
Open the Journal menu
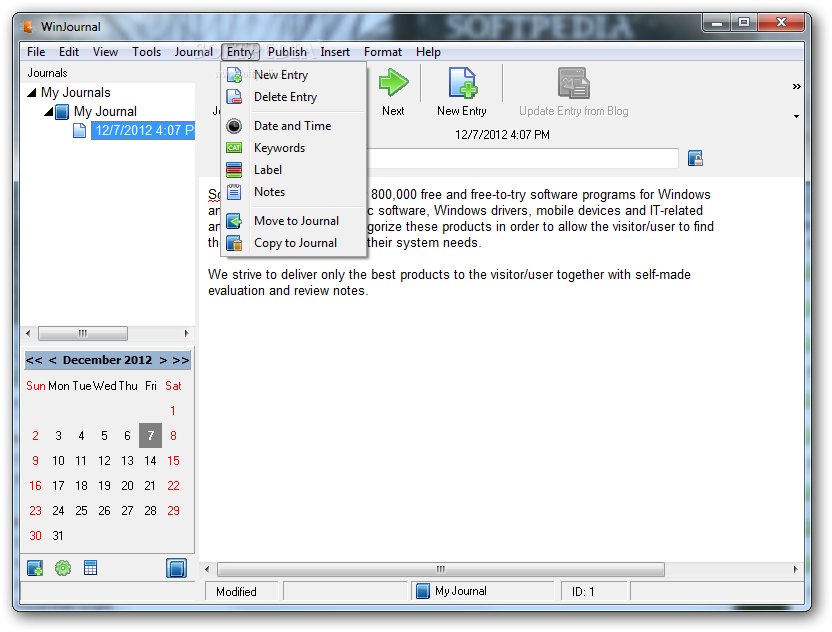pyautogui.click(x=194, y=52)
